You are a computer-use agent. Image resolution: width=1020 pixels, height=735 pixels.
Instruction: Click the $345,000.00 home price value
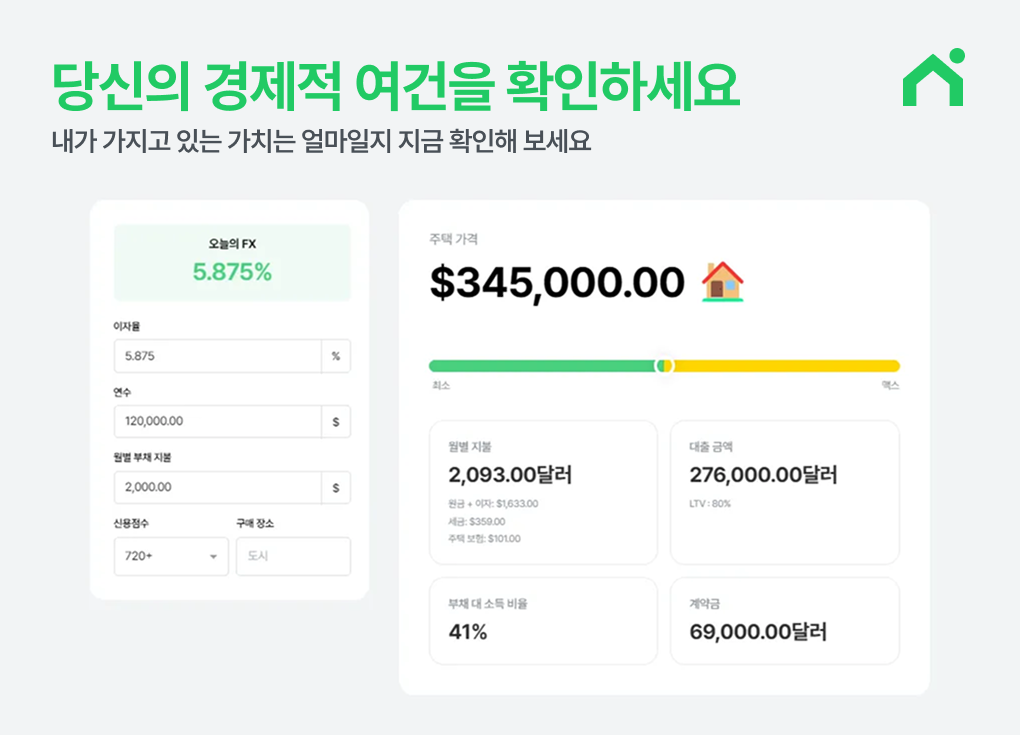pos(557,283)
